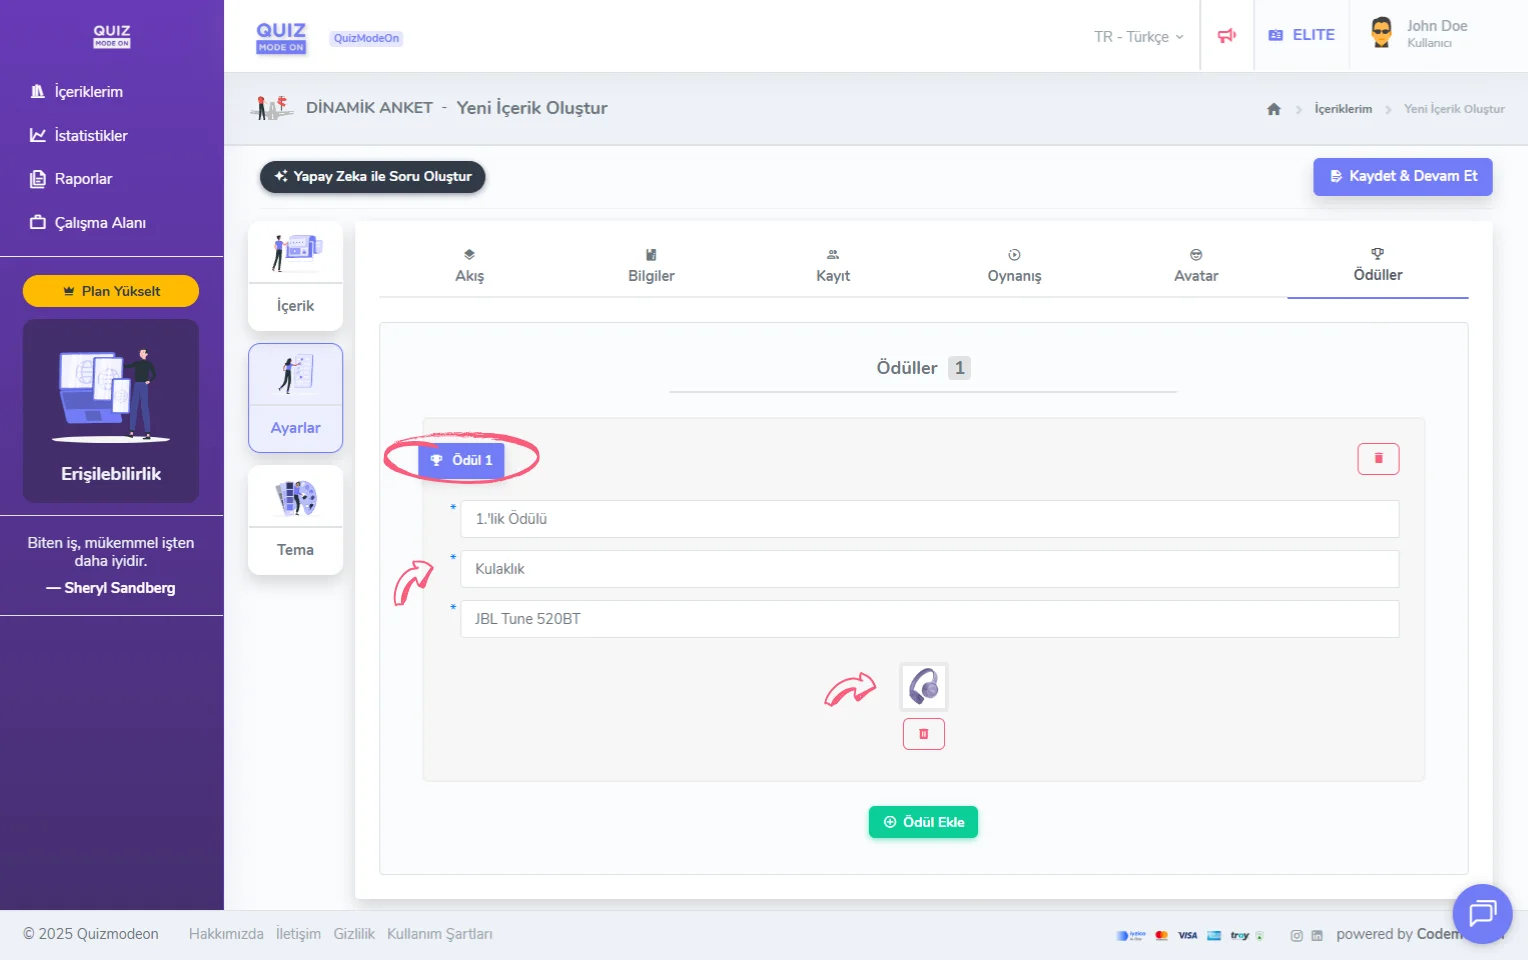This screenshot has height=960, width=1528.
Task: Click the announcements megaphone icon
Action: [1226, 36]
